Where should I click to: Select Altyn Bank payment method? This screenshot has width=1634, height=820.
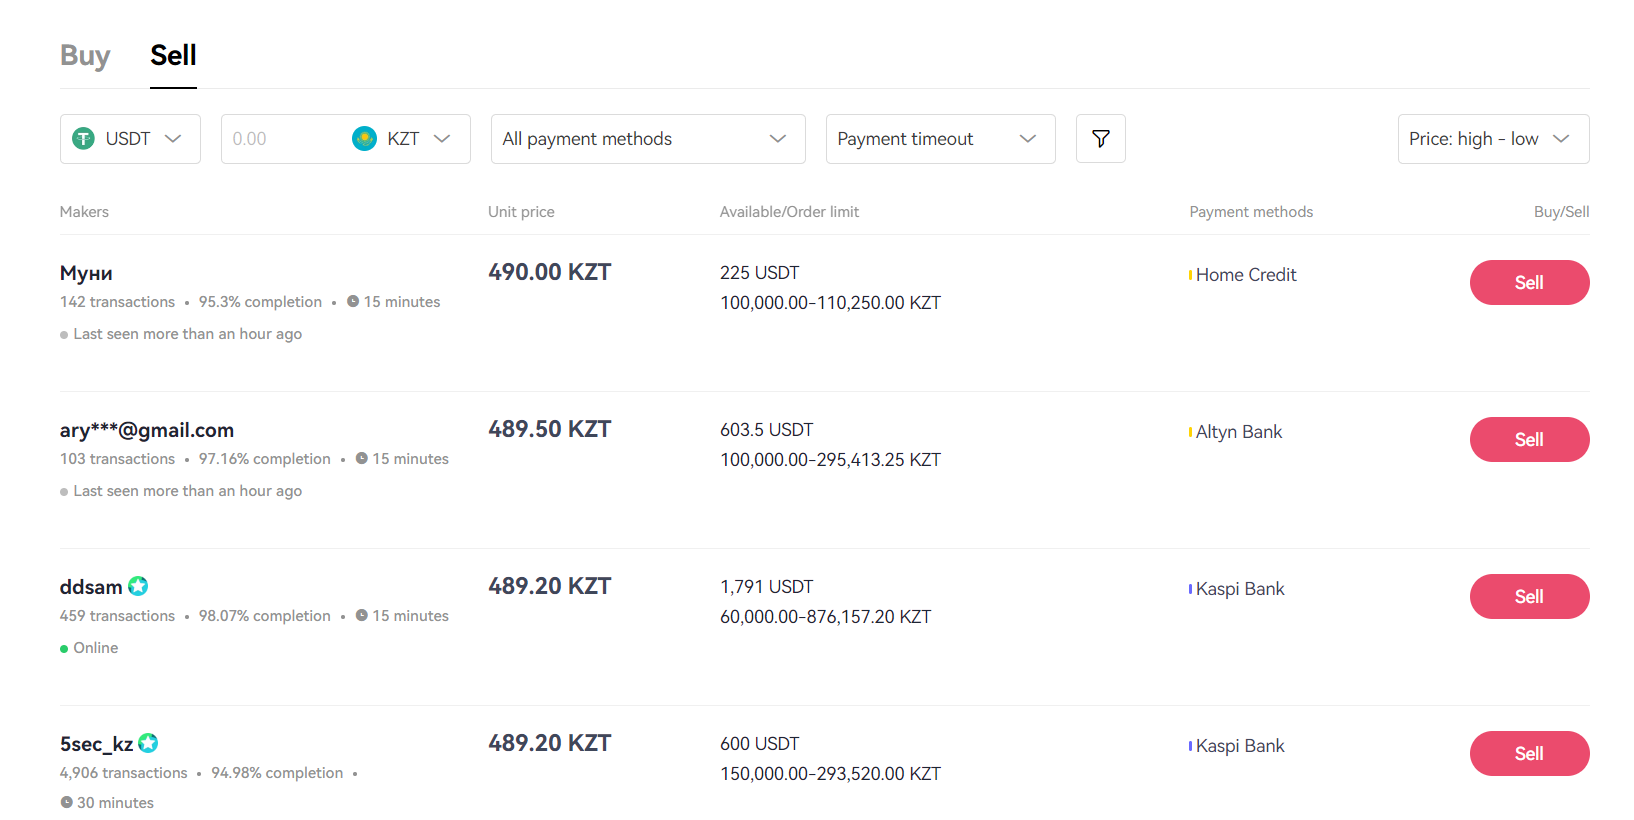coord(1239,432)
